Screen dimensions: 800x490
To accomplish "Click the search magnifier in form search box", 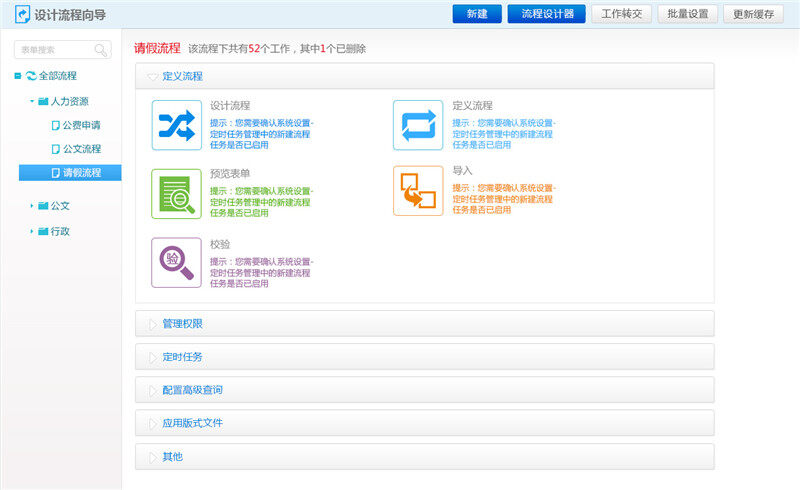I will point(101,50).
